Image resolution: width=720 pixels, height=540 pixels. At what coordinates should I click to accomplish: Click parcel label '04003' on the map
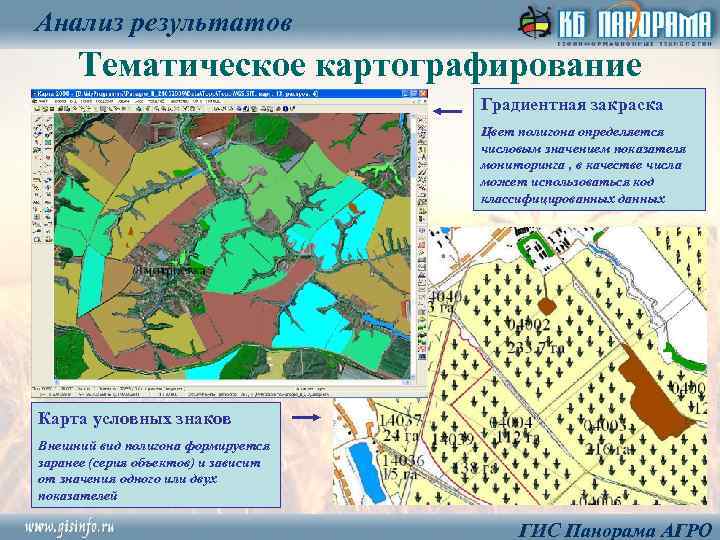(x=604, y=426)
